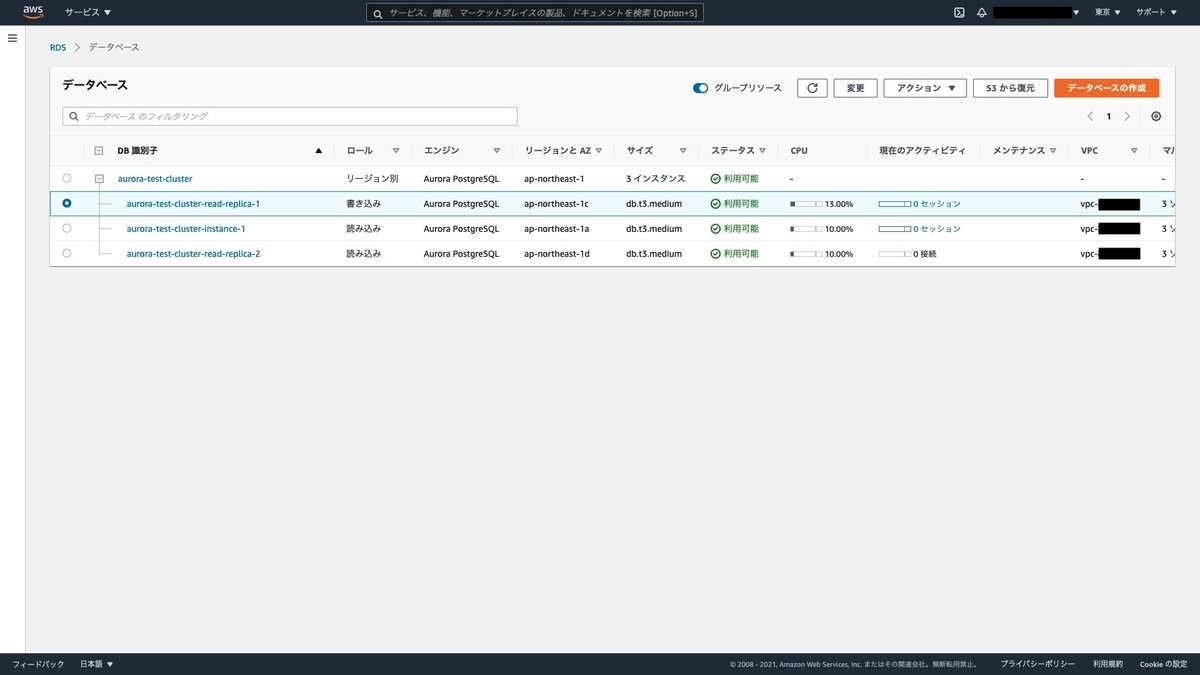Click ap-northeast-1c availability zone cell
Screen dimensions: 1200x675
click(x=556, y=204)
